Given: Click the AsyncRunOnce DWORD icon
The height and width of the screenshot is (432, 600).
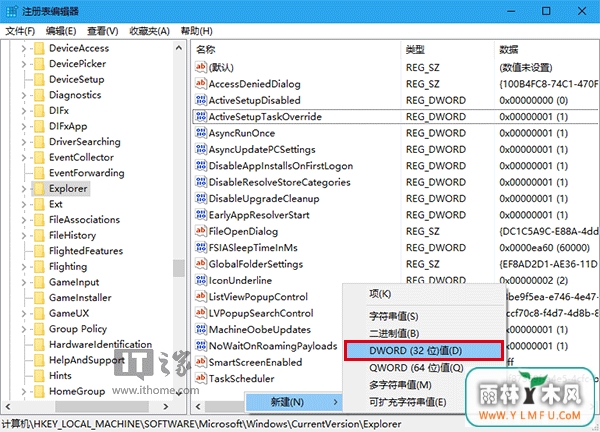Looking at the screenshot, I should 201,133.
